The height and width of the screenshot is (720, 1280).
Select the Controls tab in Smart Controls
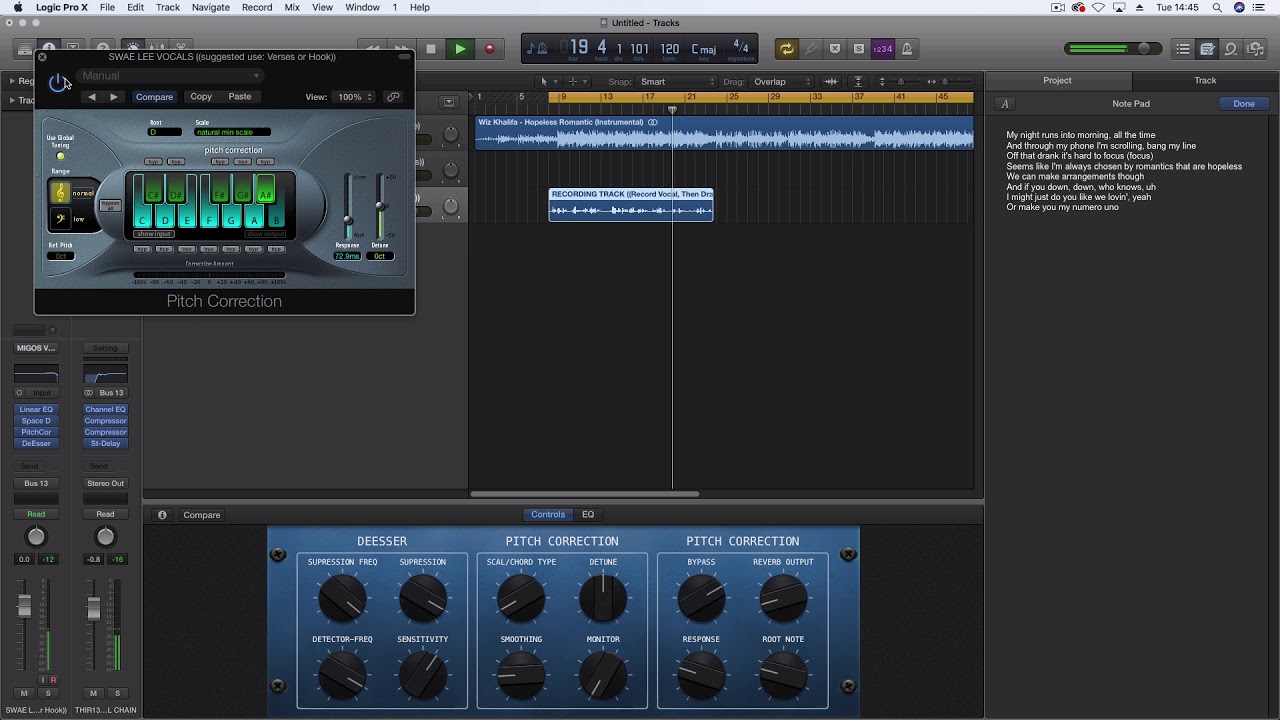pos(548,515)
